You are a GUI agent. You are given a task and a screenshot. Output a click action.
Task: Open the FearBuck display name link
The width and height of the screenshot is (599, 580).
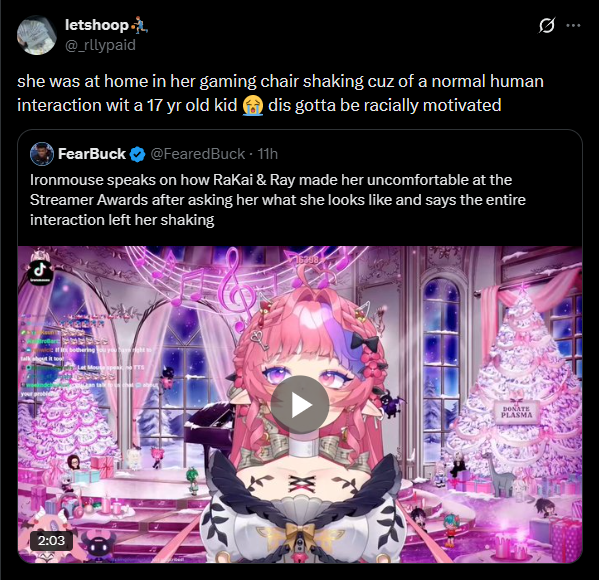click(92, 154)
